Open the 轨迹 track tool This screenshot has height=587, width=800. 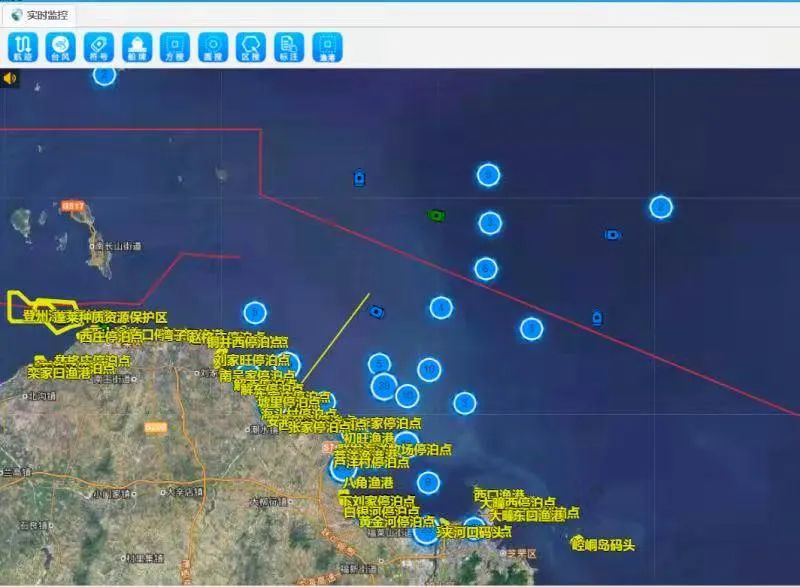click(23, 47)
